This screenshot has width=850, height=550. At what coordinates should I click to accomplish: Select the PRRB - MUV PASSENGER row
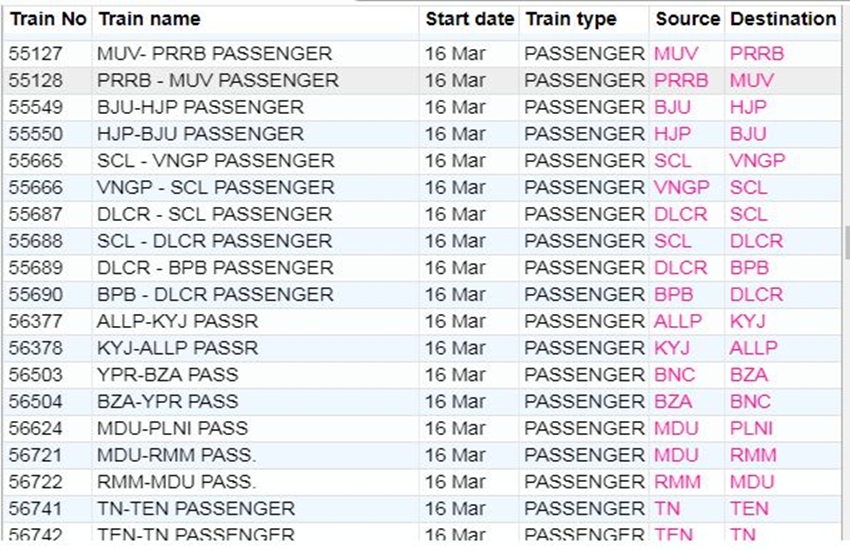tap(217, 80)
